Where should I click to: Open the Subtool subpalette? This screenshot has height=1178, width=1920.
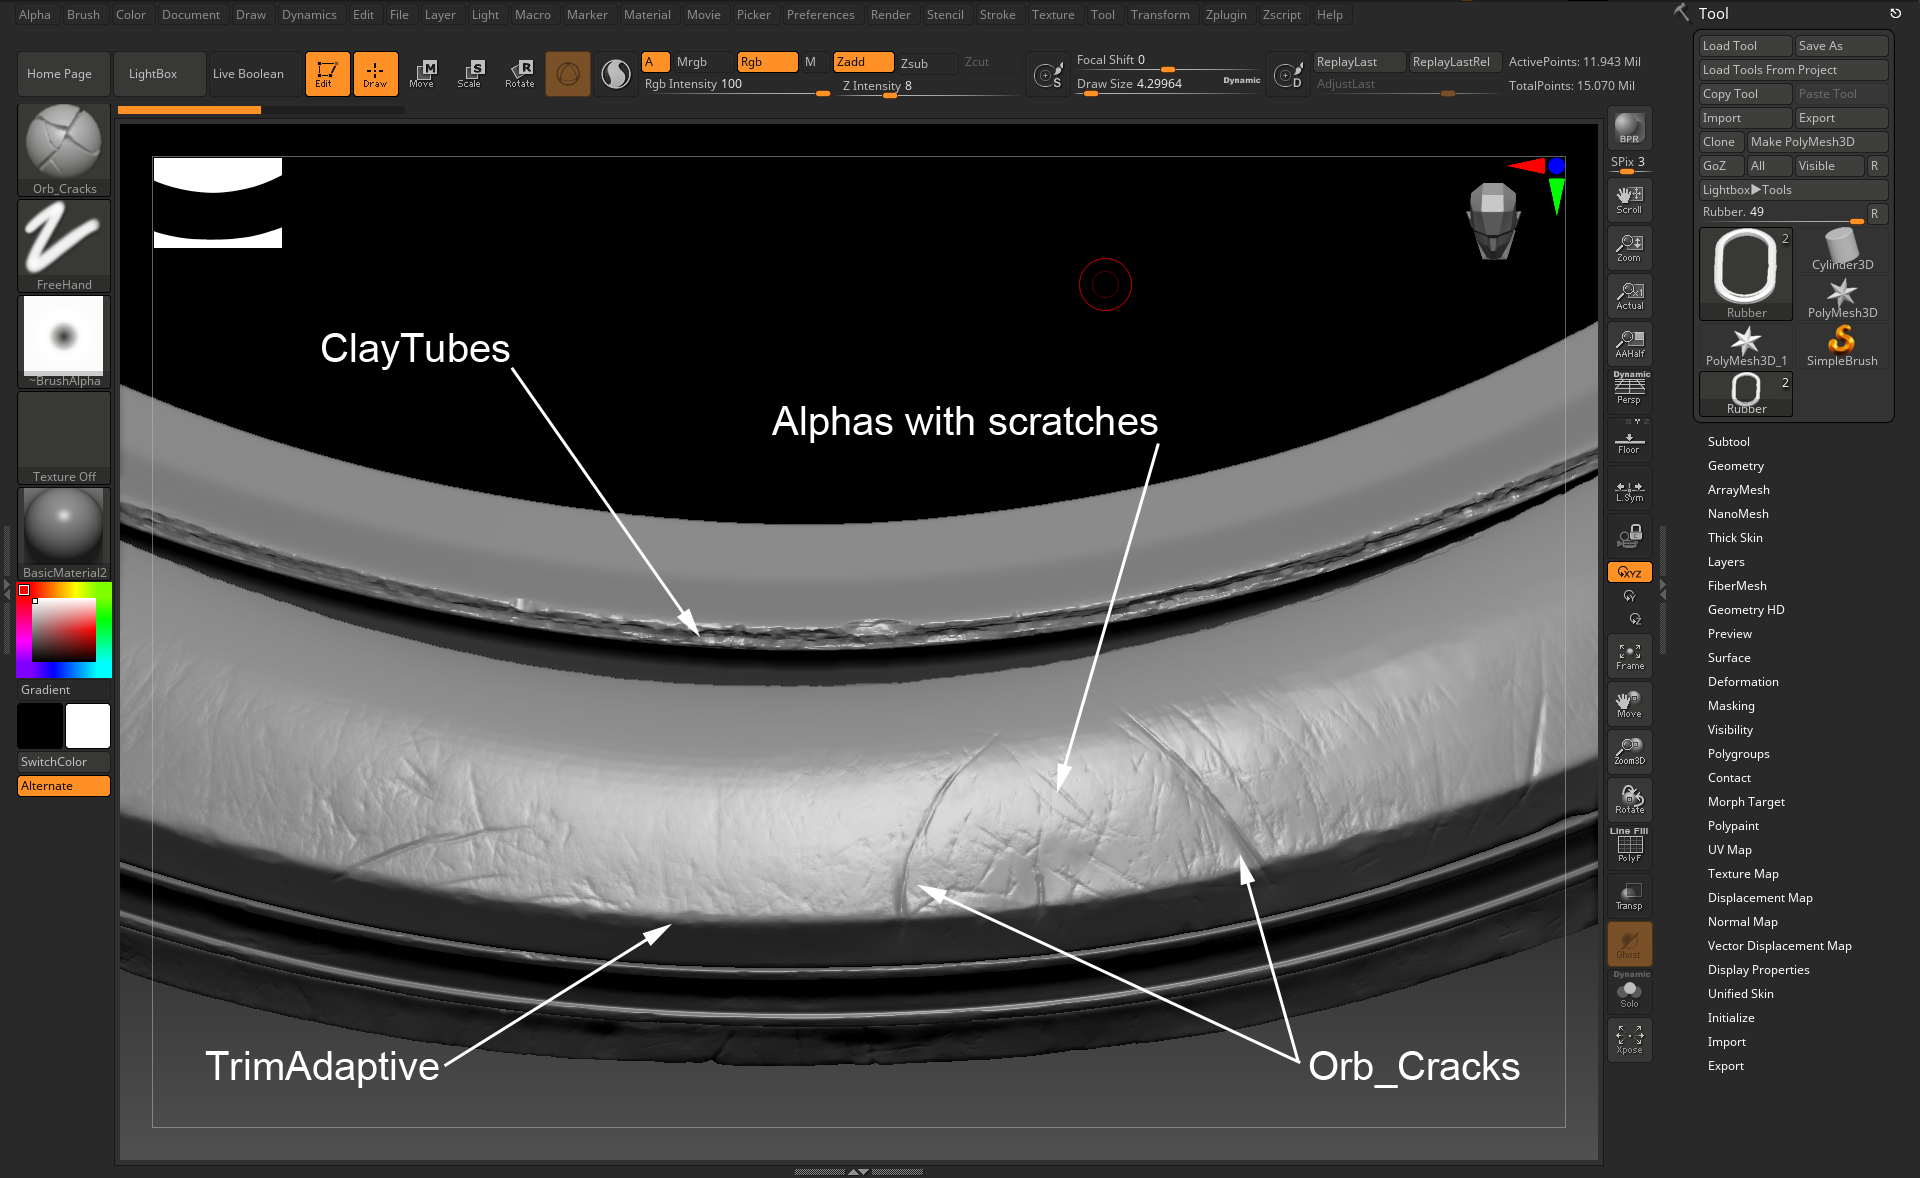point(1729,441)
